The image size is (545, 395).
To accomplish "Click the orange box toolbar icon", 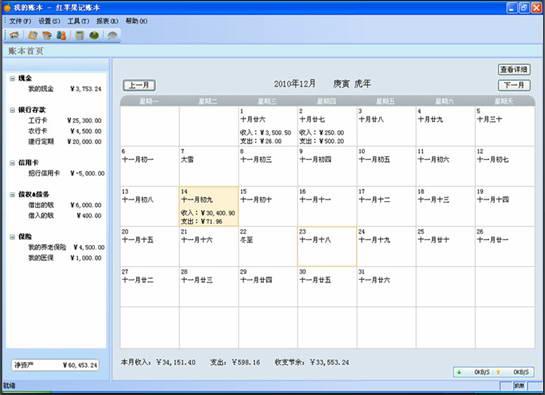I will (x=47, y=35).
